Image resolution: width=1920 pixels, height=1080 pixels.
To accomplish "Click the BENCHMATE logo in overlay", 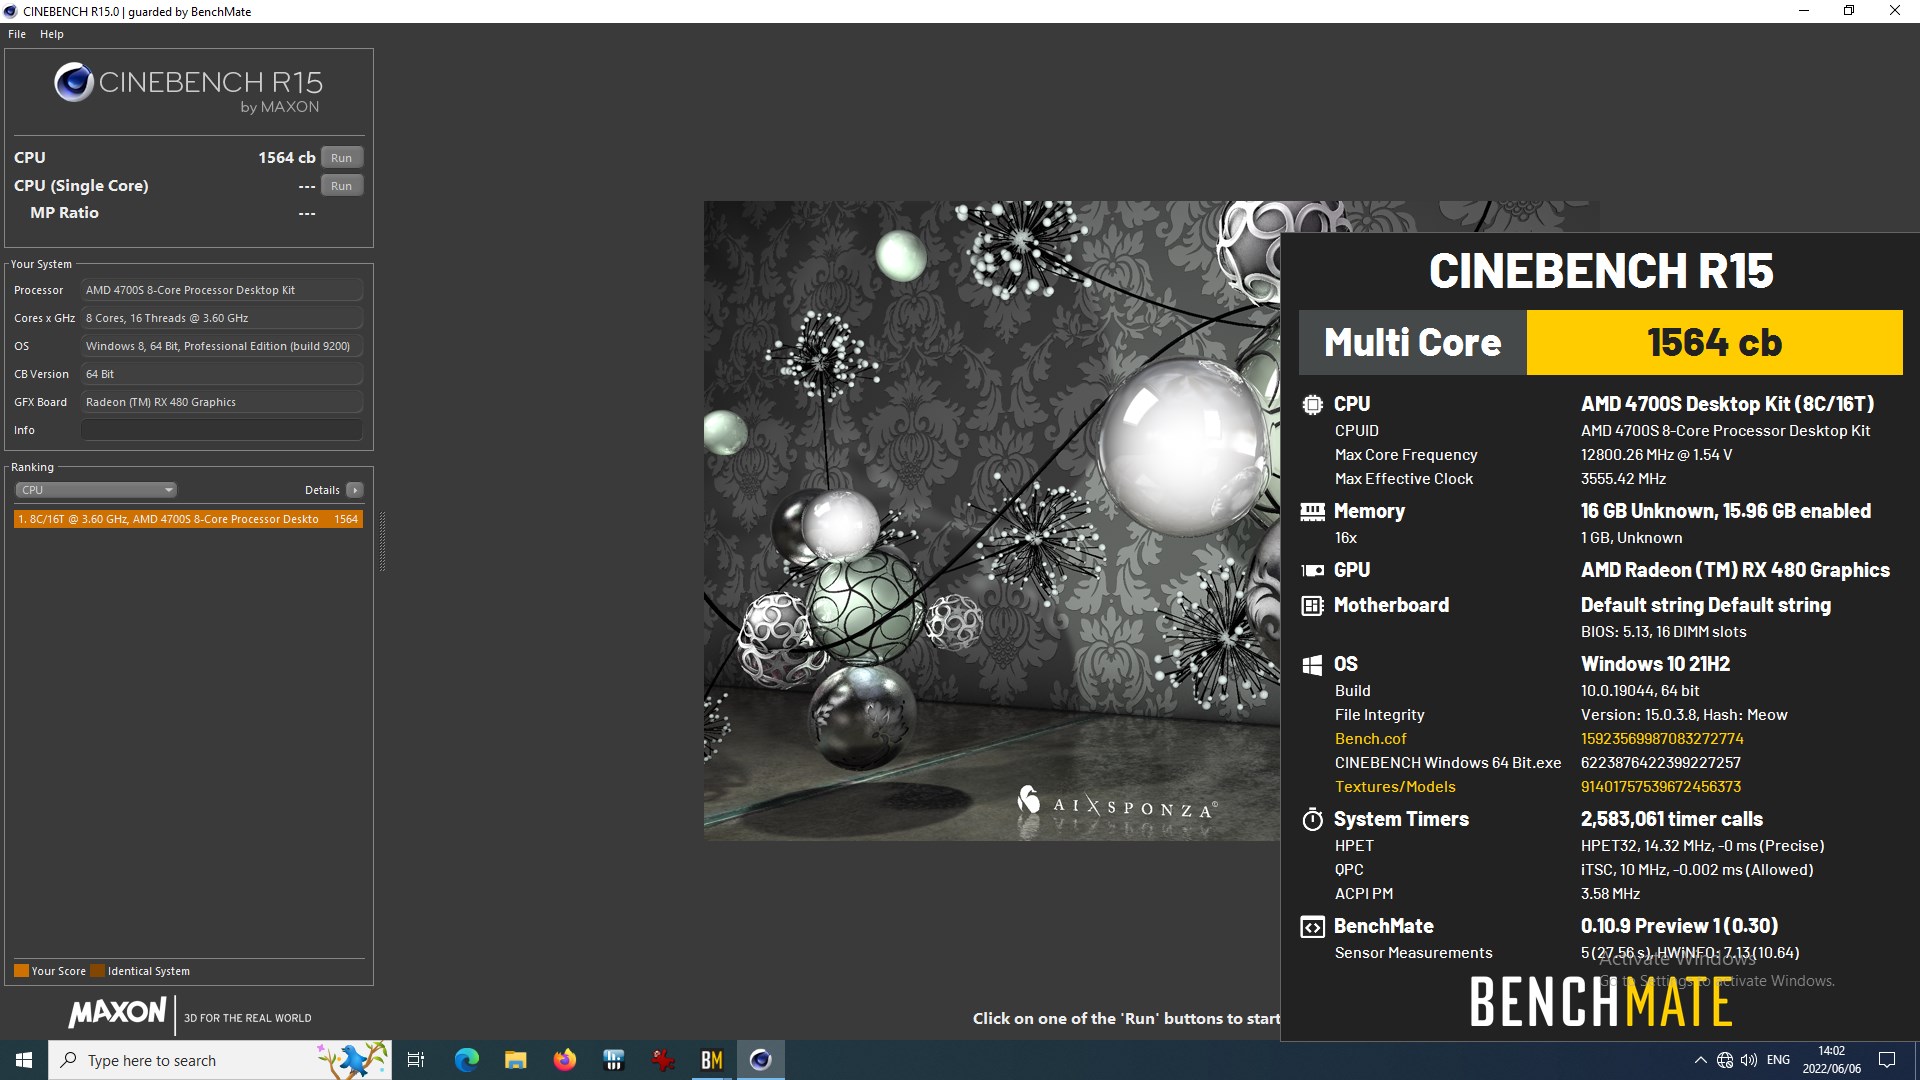I will click(1600, 1002).
